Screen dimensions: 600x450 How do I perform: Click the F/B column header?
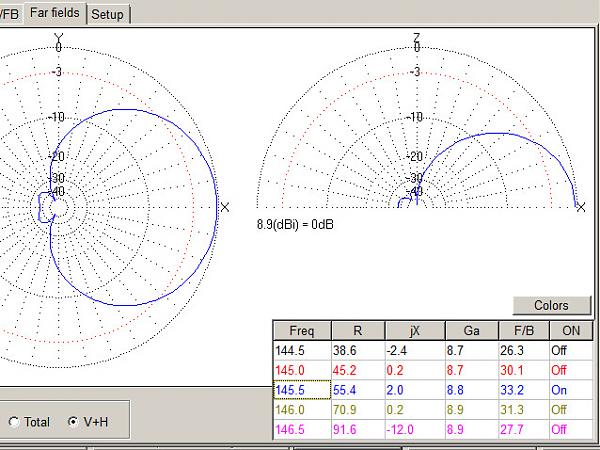[x=523, y=331]
